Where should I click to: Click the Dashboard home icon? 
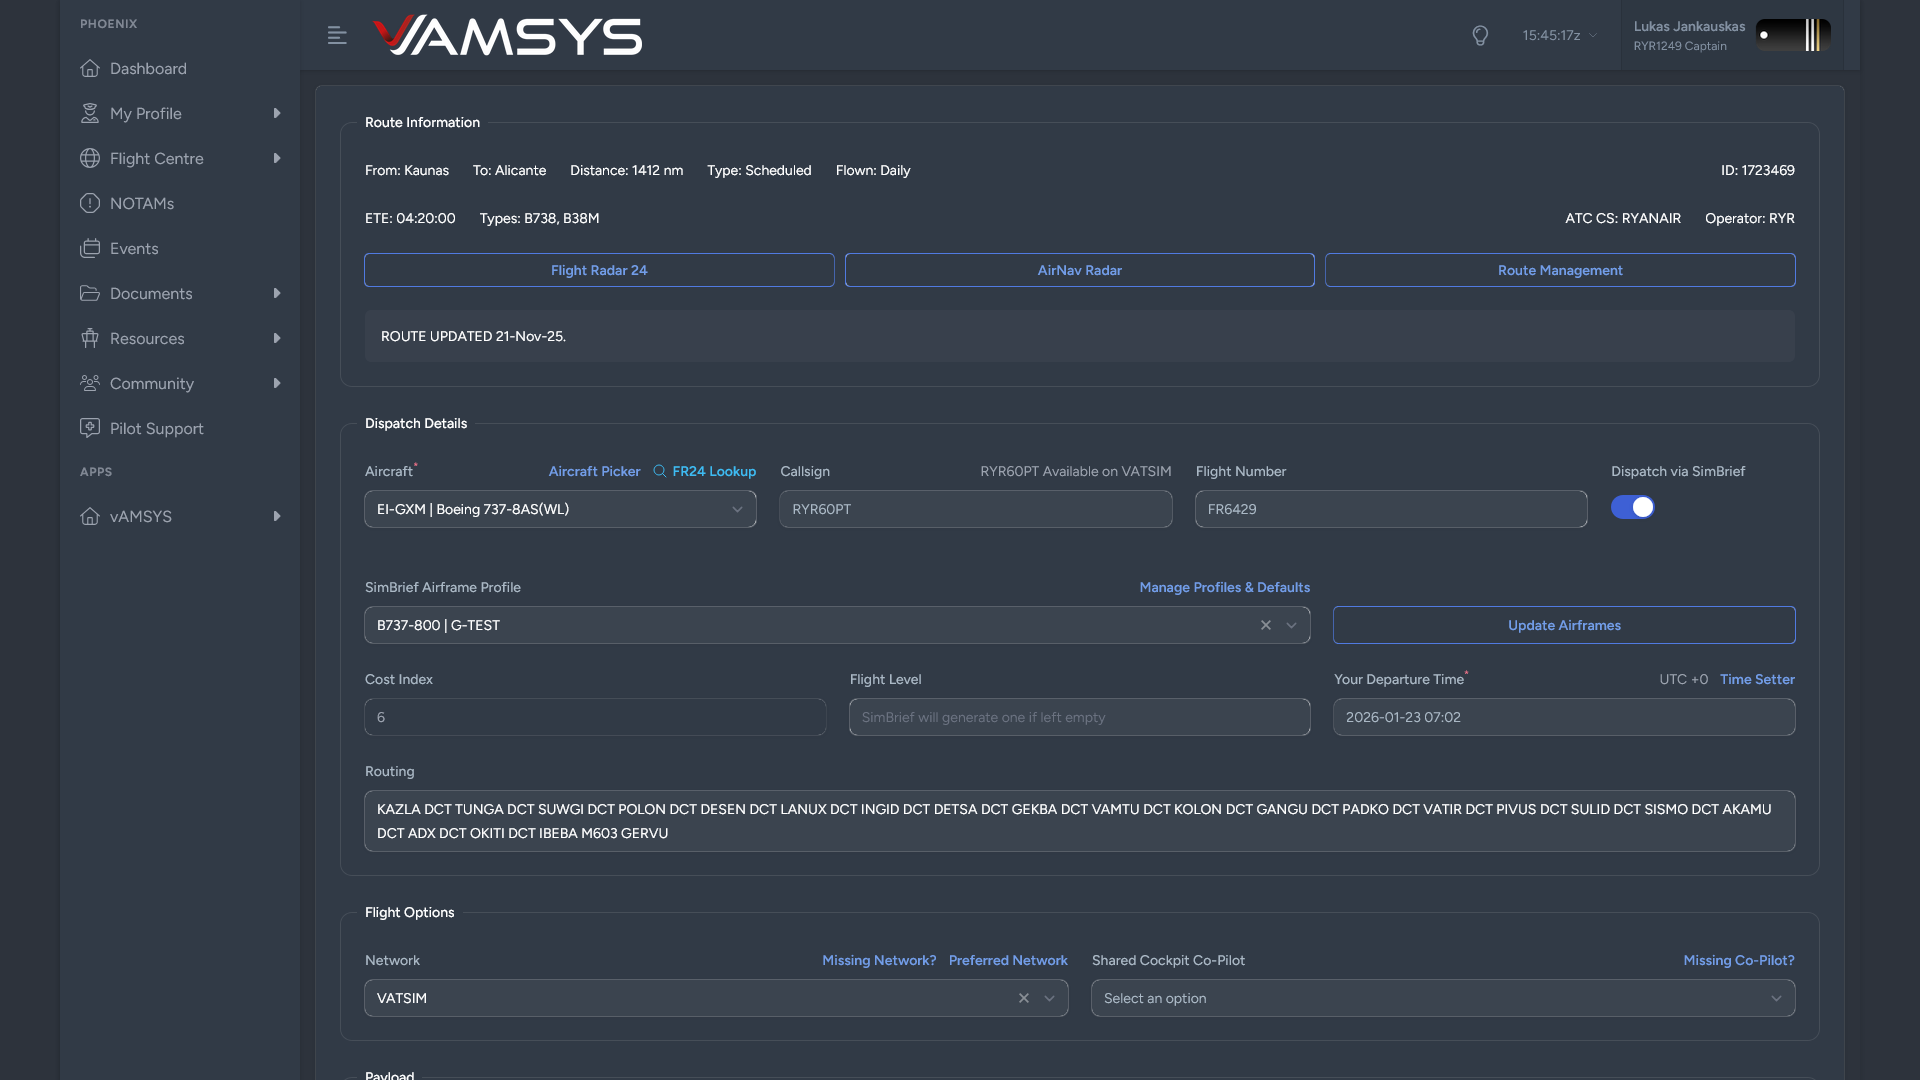(x=90, y=68)
